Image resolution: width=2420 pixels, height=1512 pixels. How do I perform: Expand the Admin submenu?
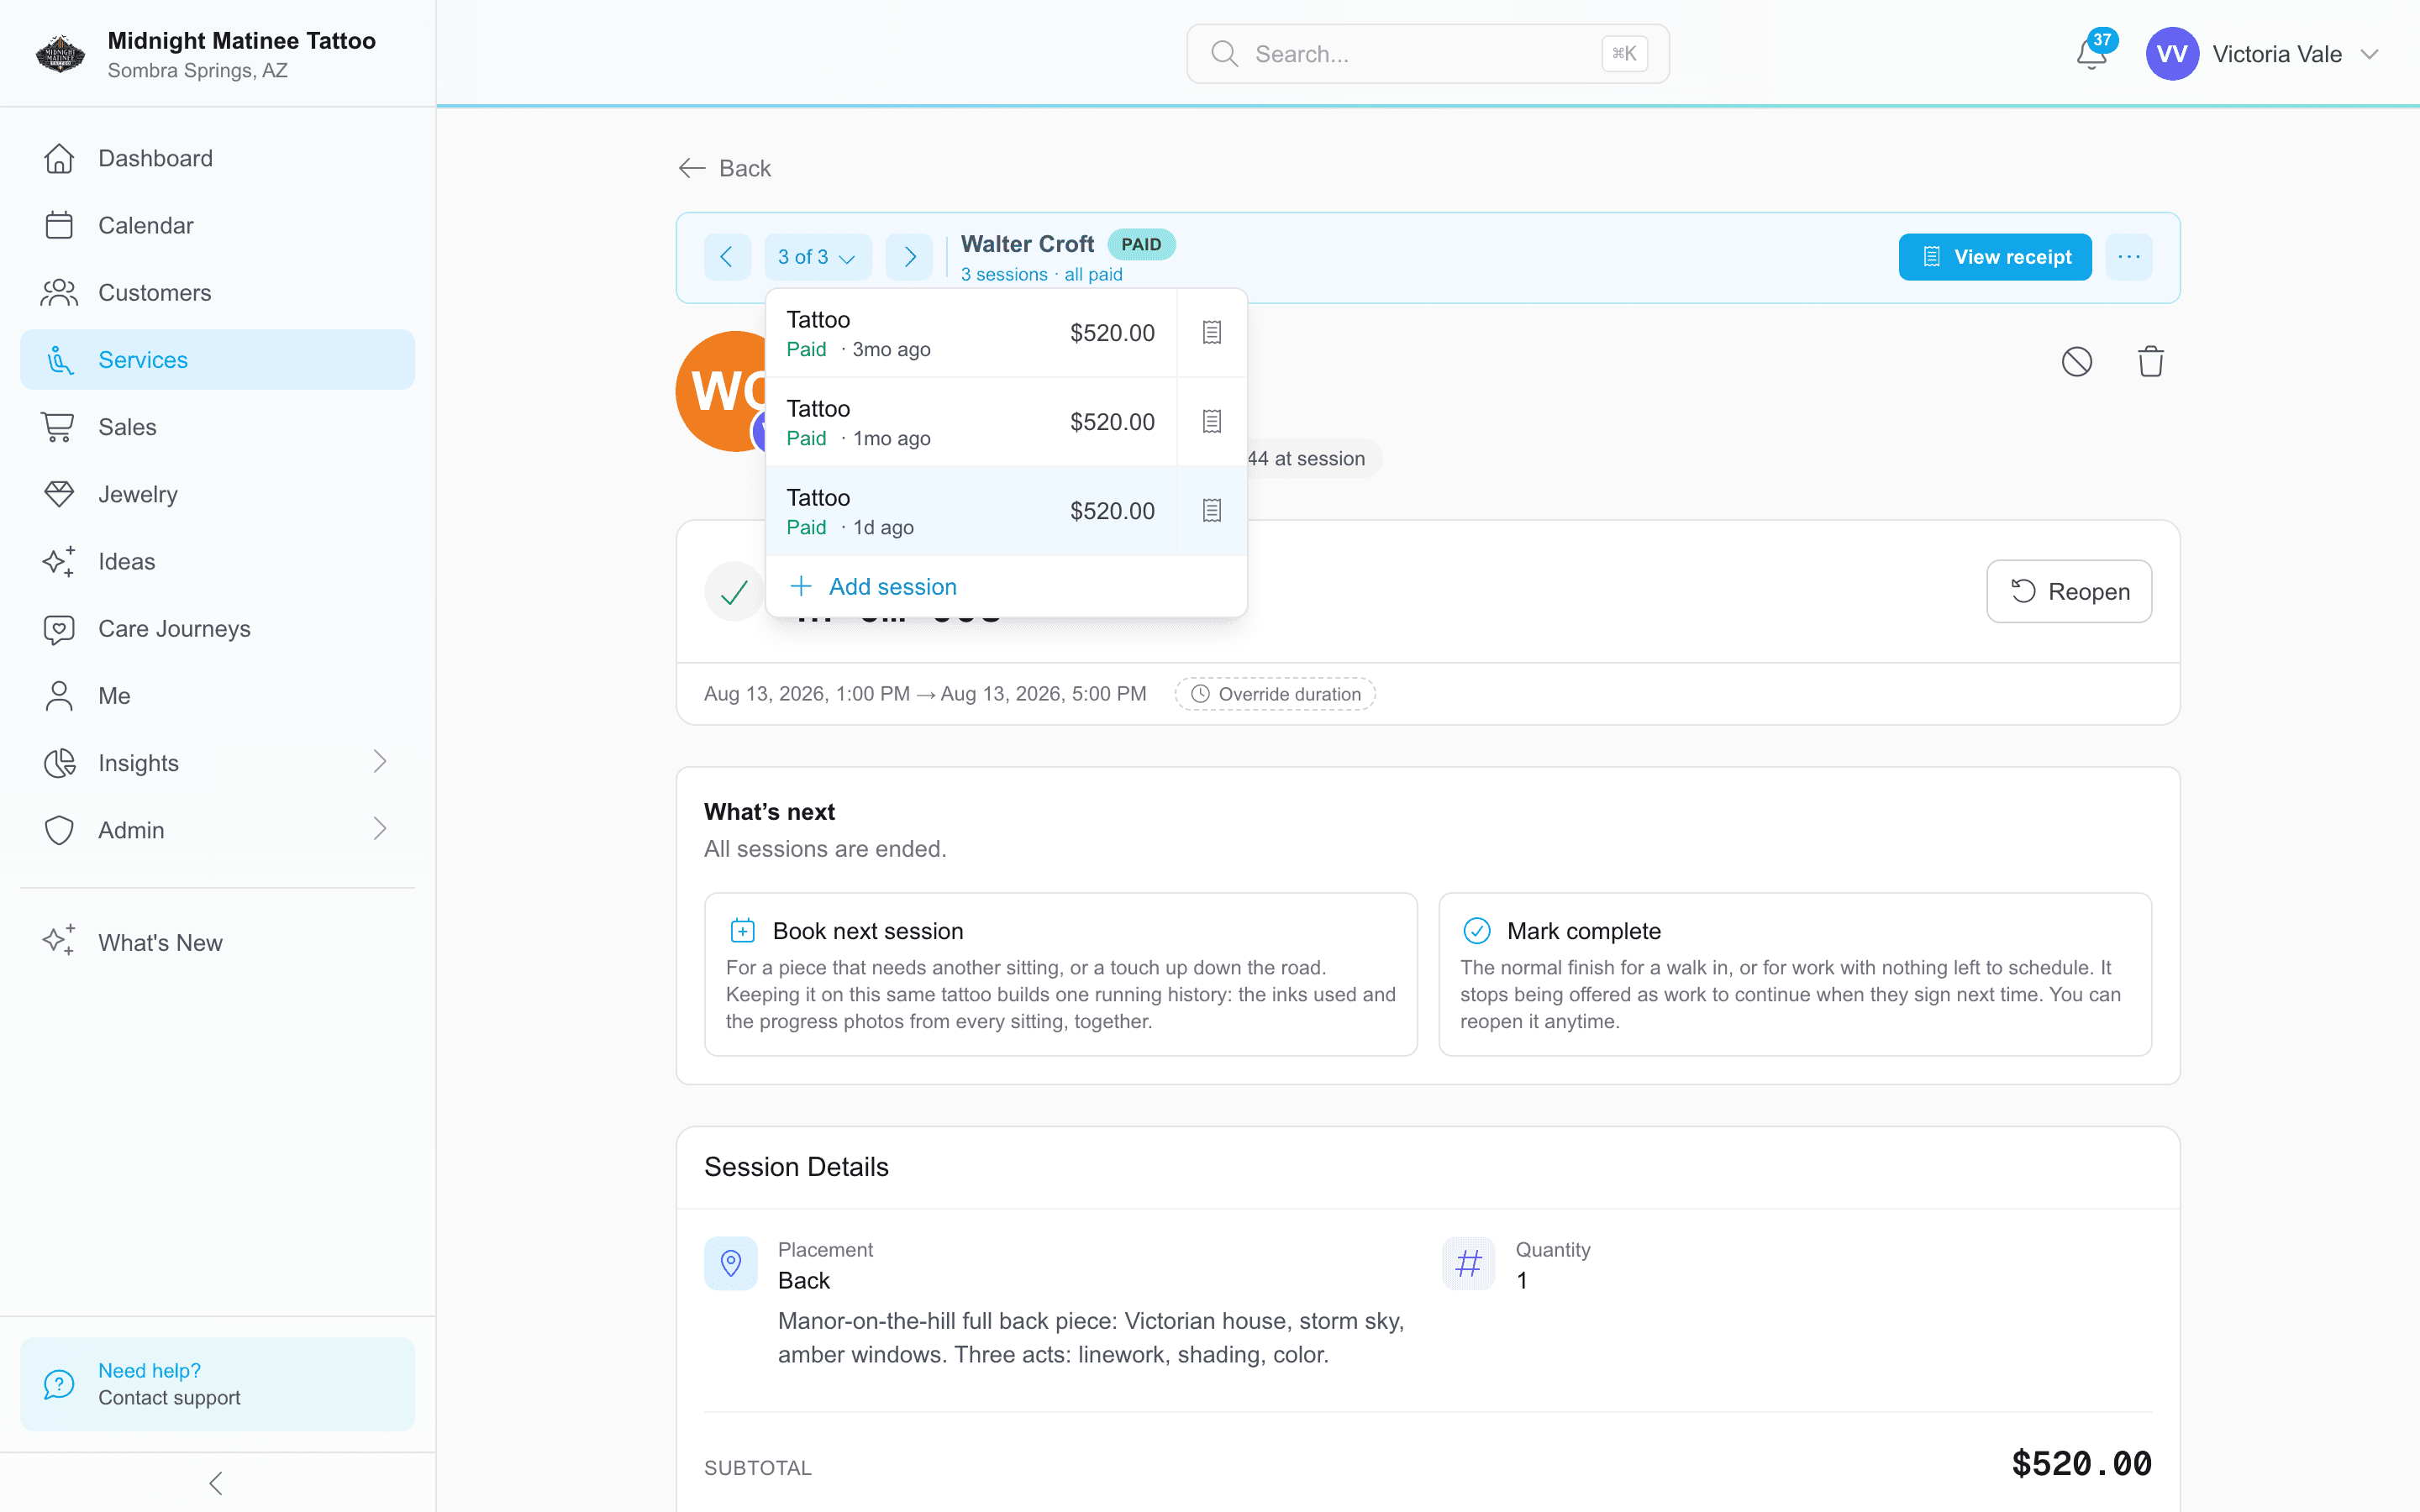[x=217, y=830]
